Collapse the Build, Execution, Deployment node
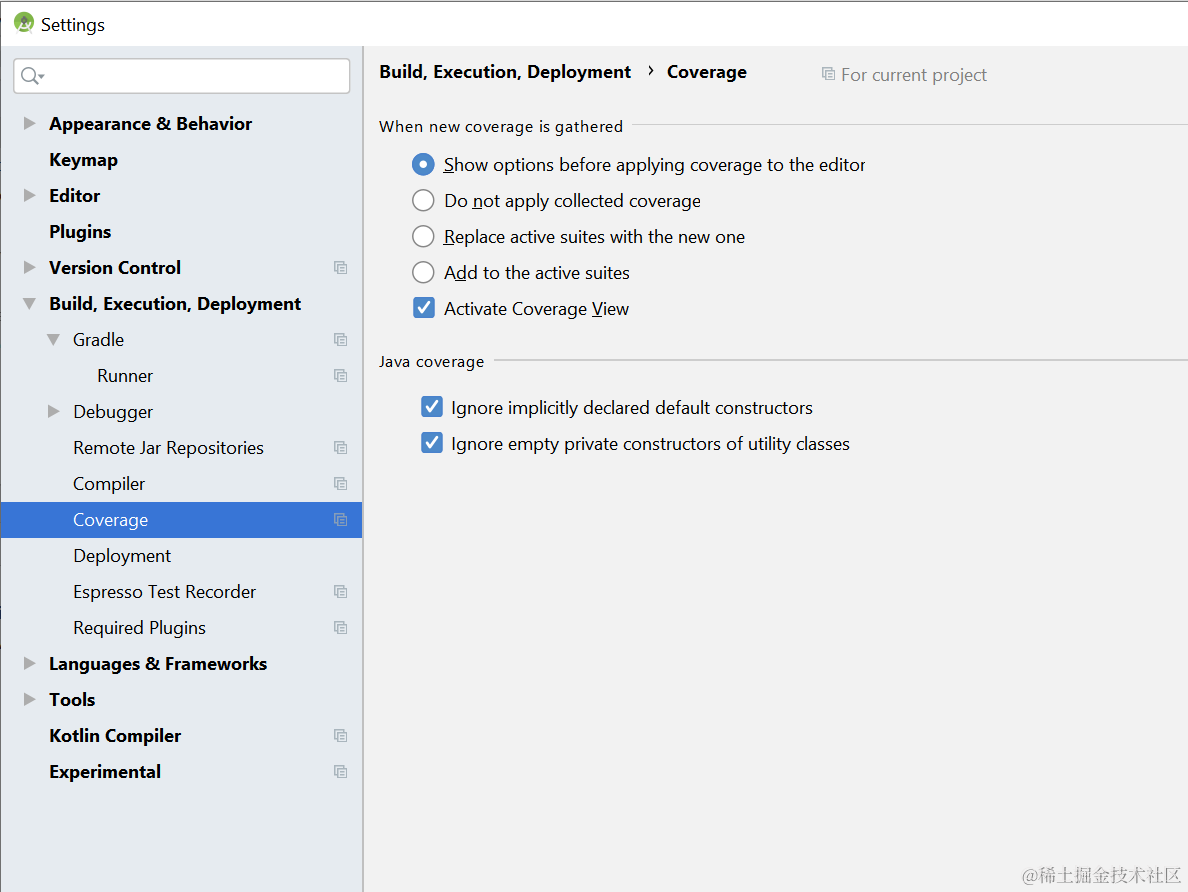This screenshot has height=892, width=1188. click(28, 303)
